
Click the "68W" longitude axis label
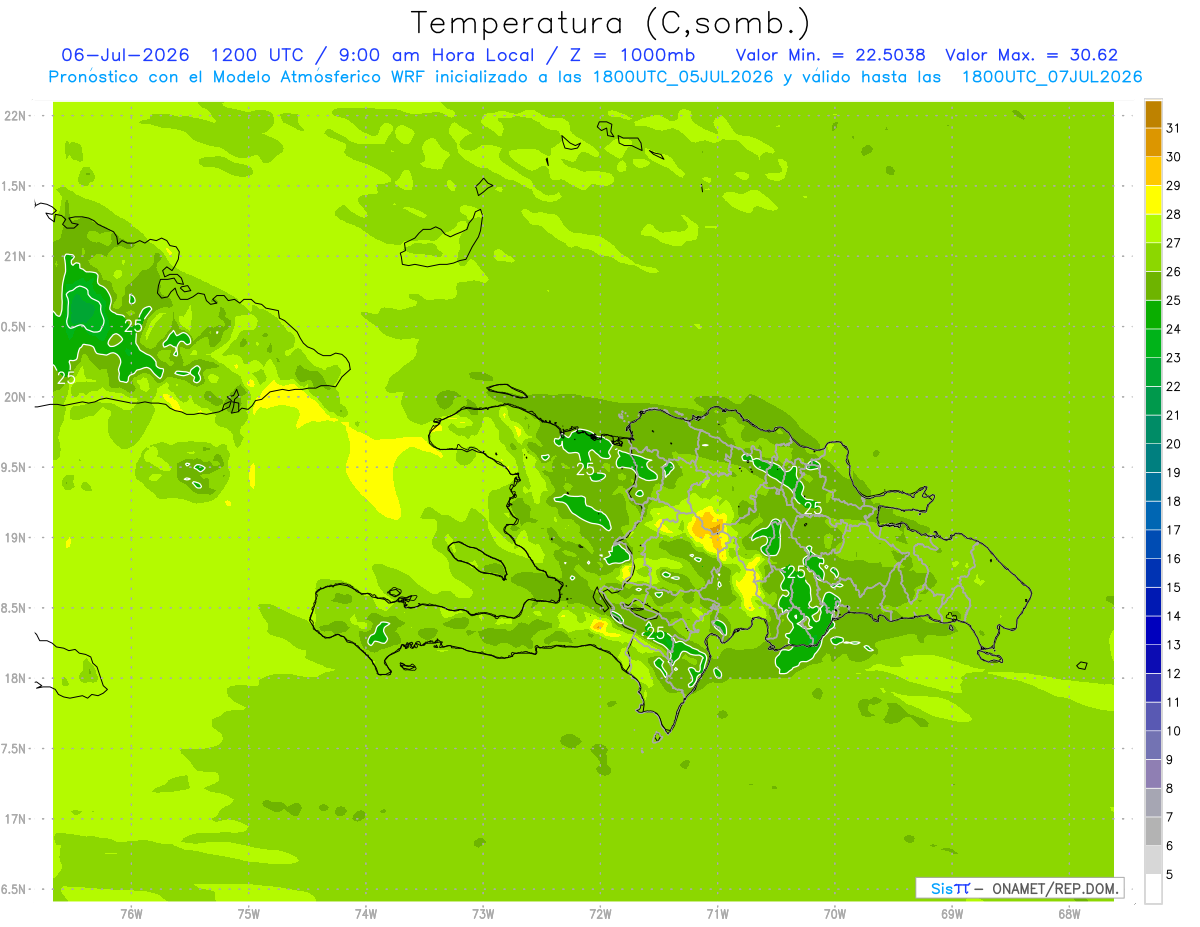pos(1069,914)
